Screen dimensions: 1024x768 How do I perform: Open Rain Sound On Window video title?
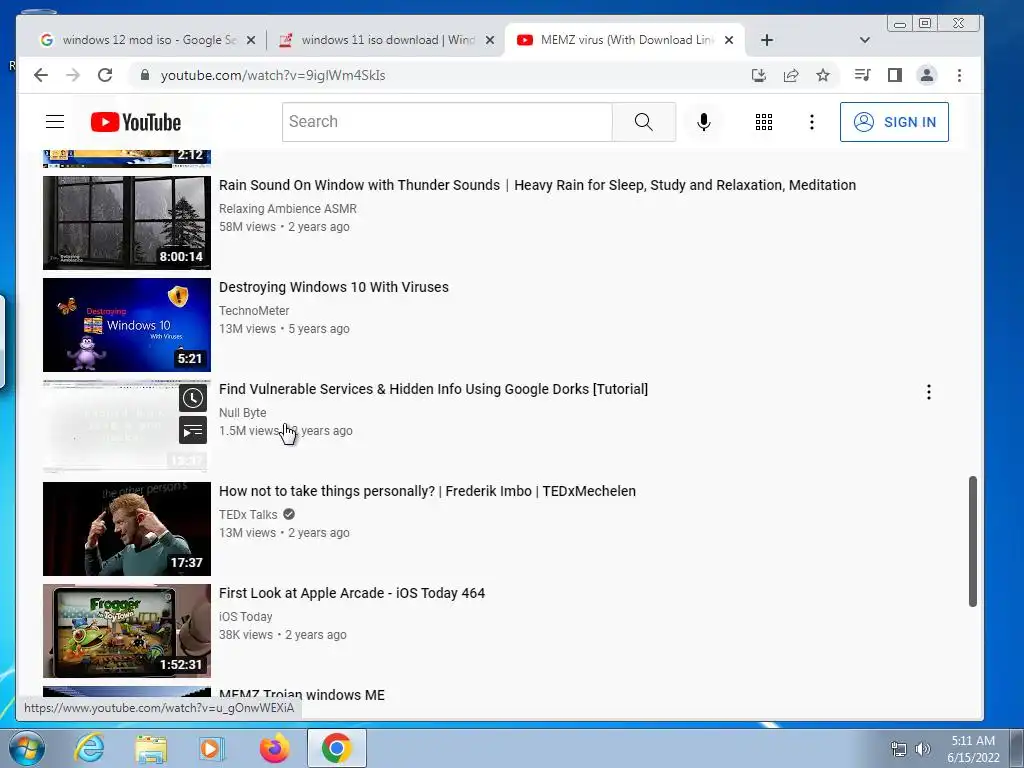tap(537, 185)
